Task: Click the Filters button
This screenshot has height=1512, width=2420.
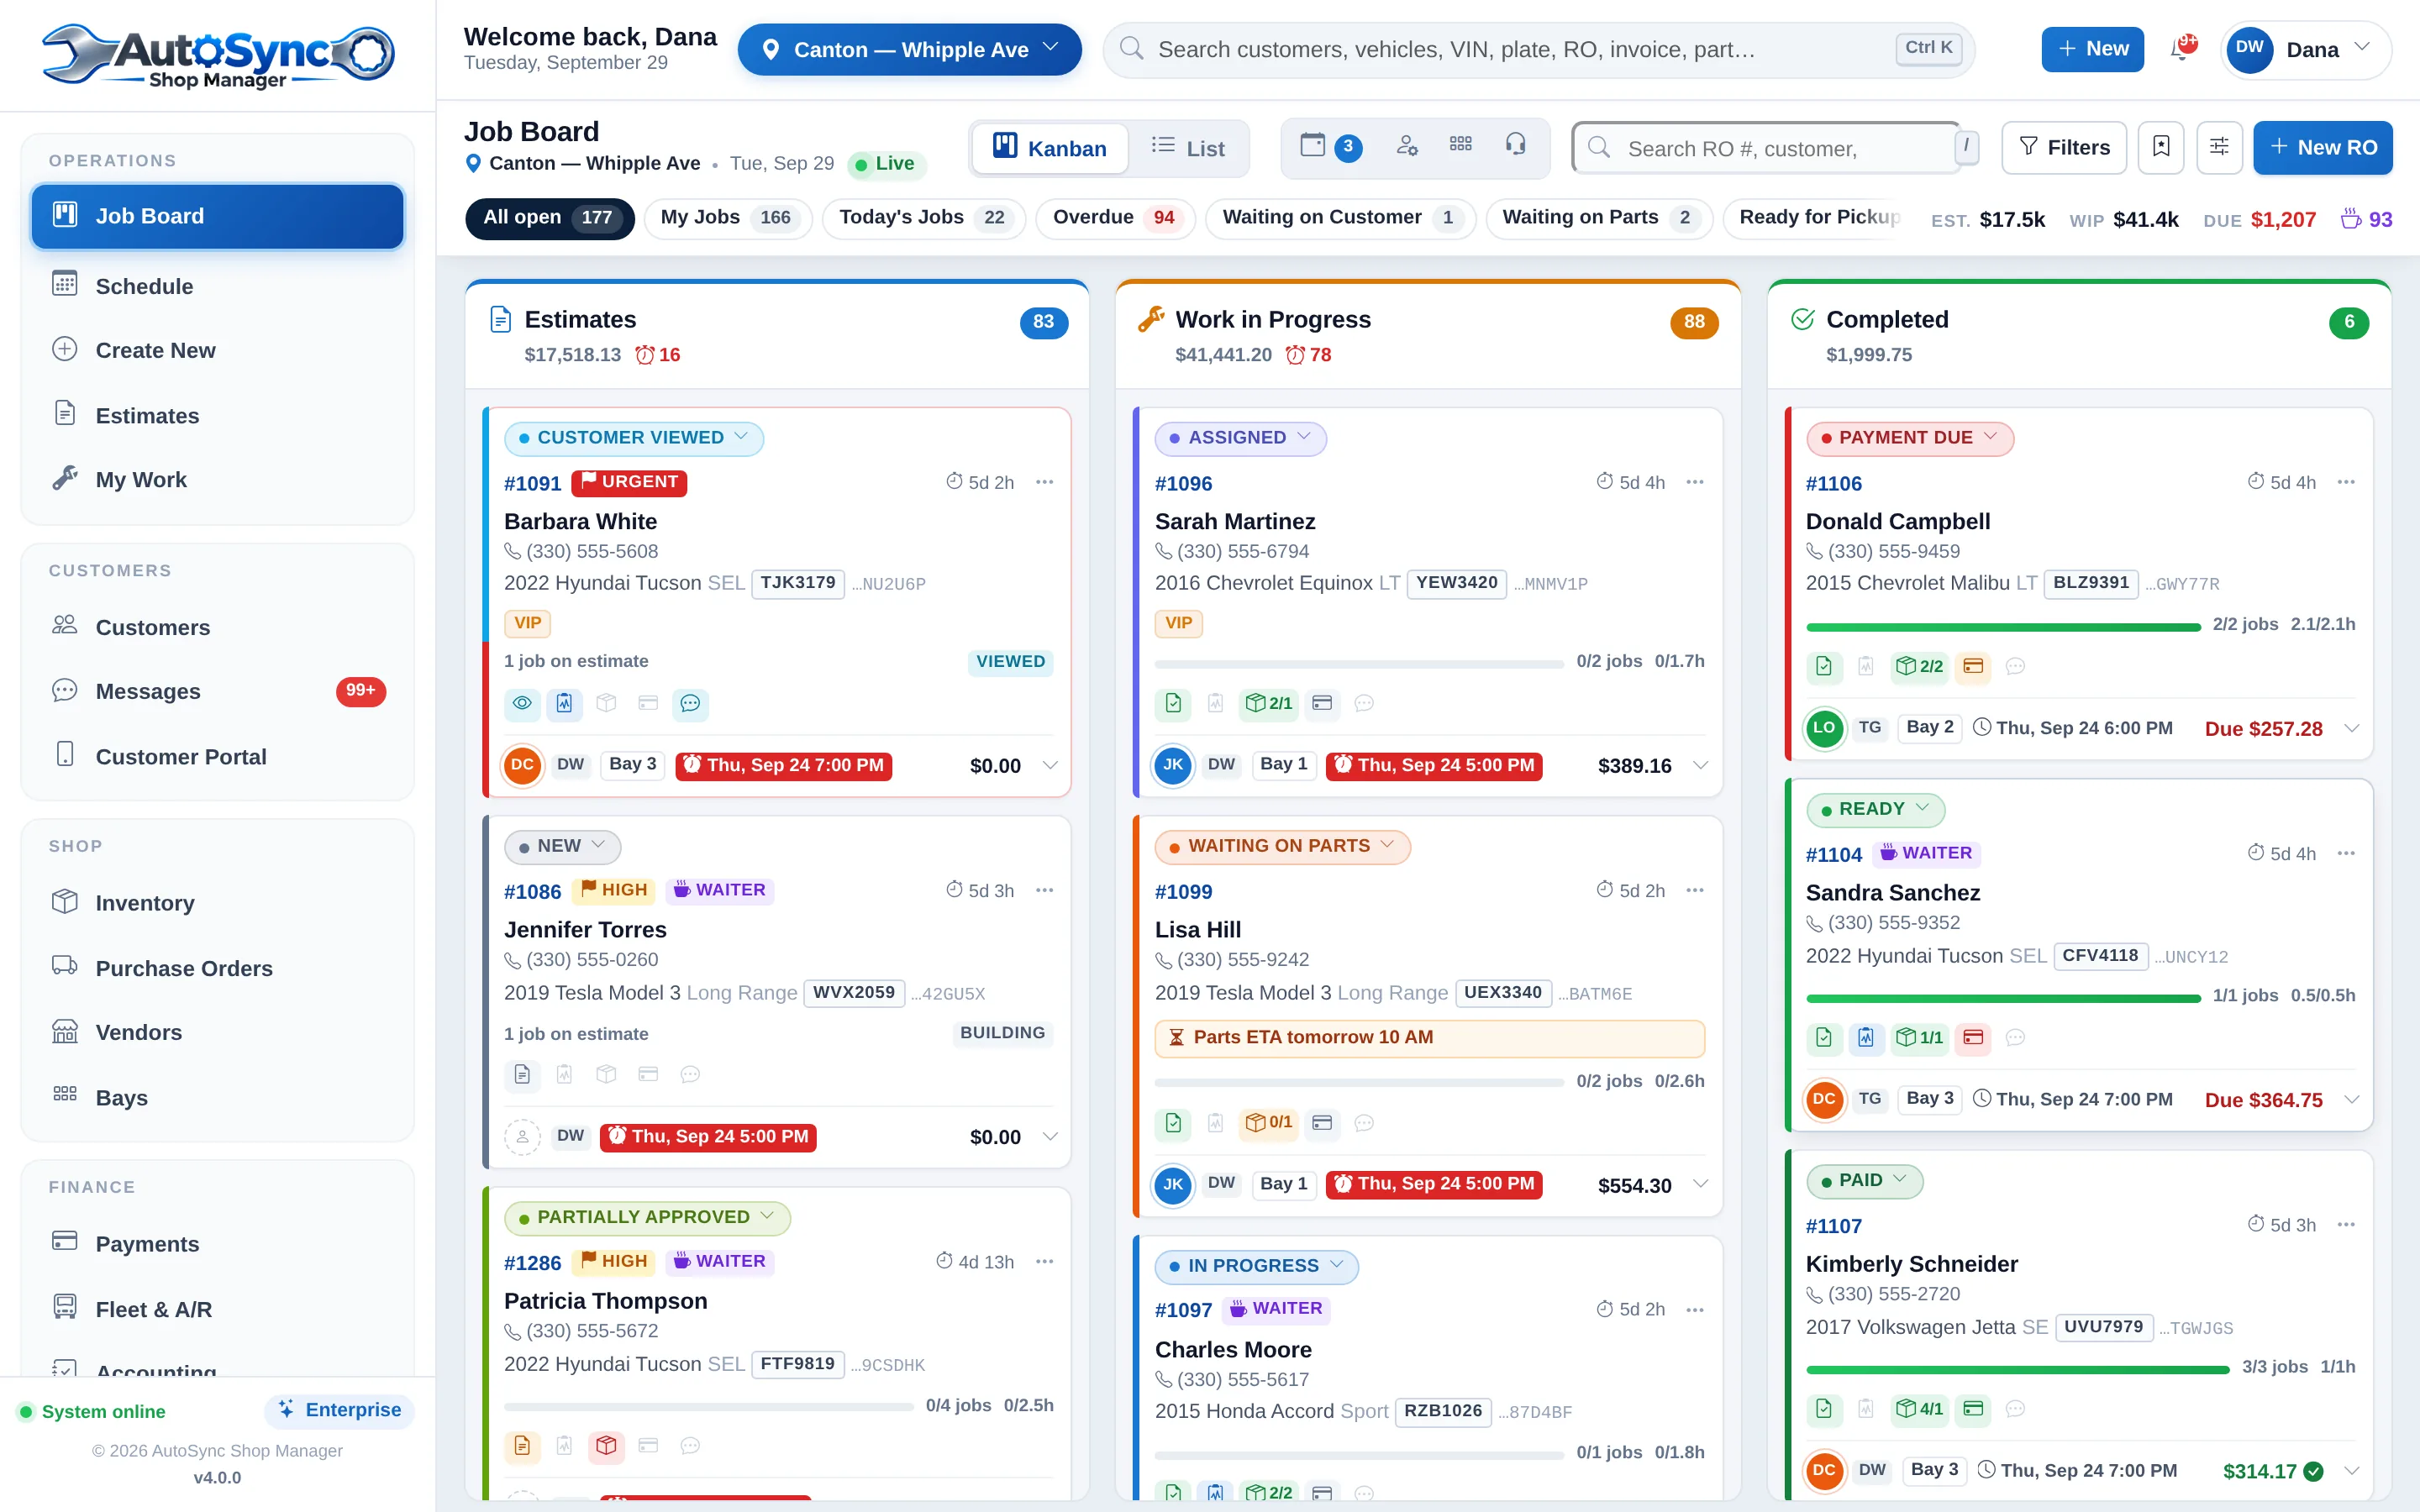Action: (x=2063, y=147)
